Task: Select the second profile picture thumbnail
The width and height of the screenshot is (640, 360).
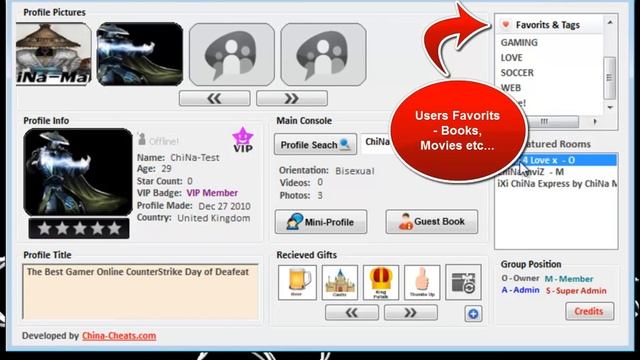Action: click(x=140, y=54)
